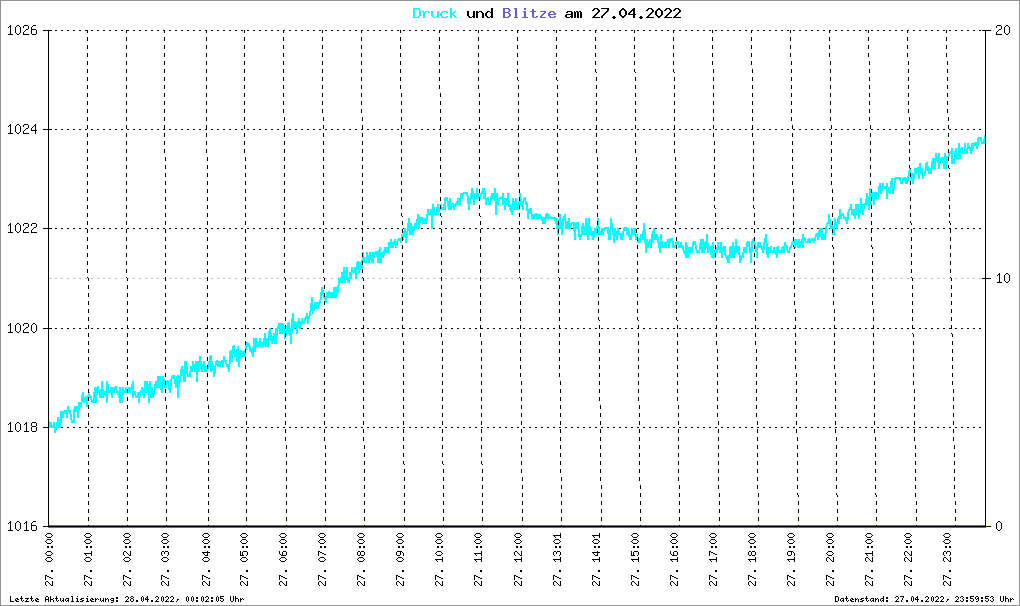Click the time label '27. 19:00'
Viewport: 1020px width, 606px height.
point(792,560)
